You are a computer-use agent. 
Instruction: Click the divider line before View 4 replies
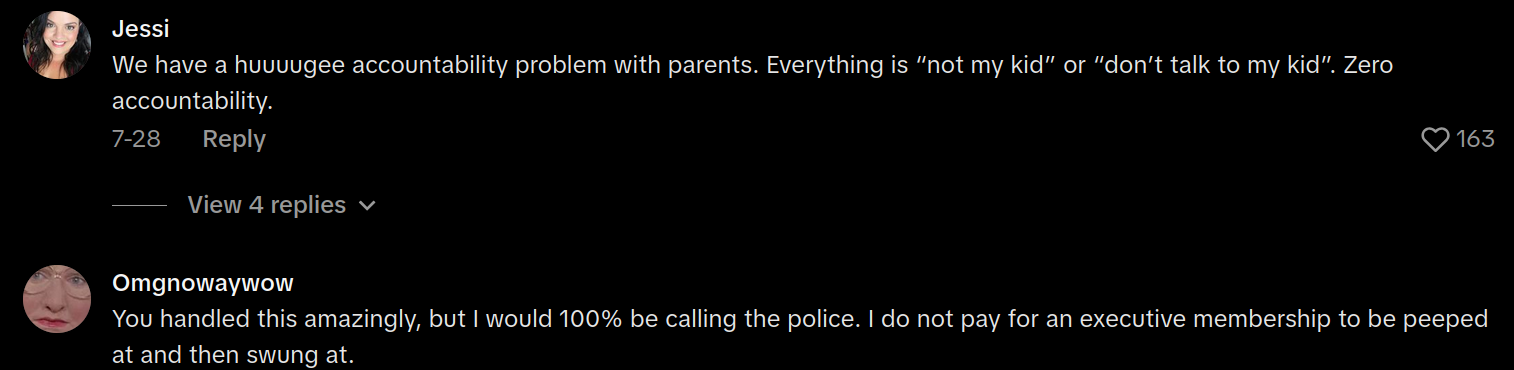[x=139, y=205]
